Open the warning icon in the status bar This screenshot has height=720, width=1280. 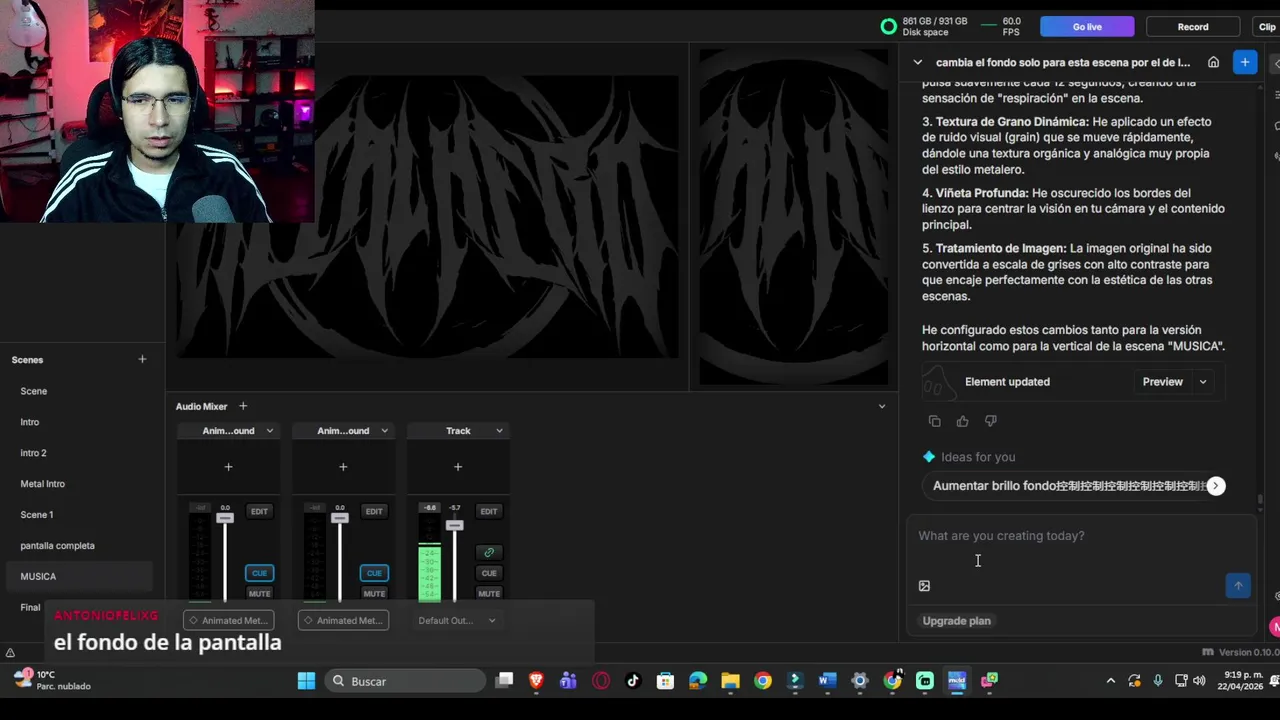click(10, 653)
